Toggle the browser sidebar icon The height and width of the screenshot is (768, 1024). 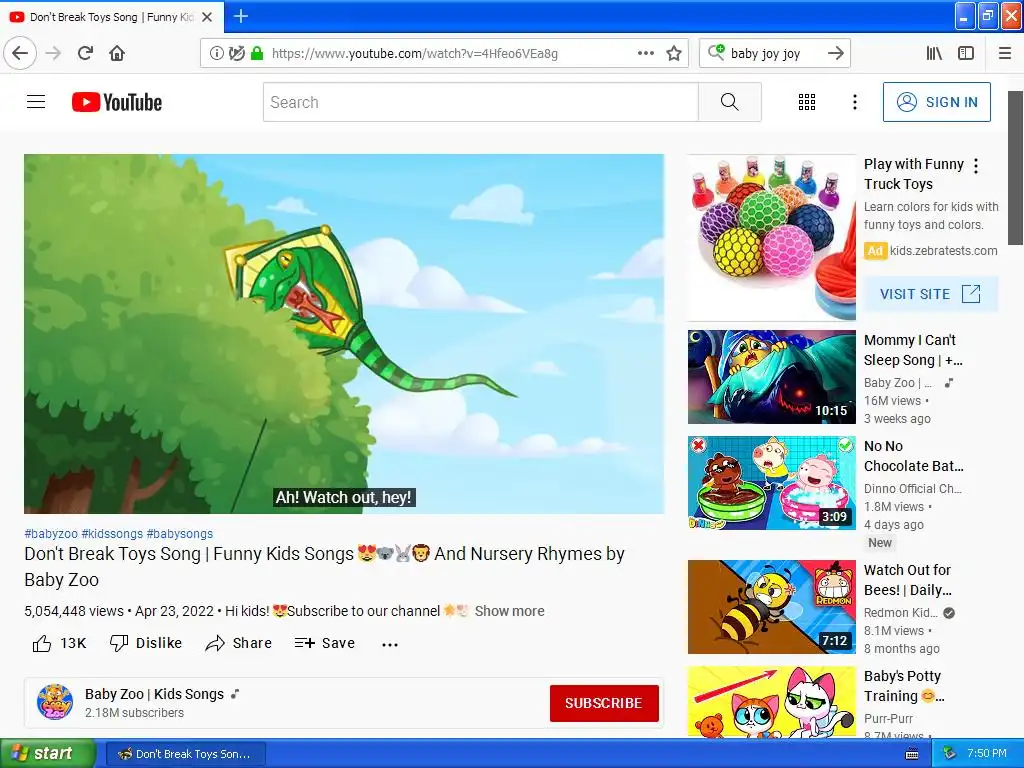point(966,53)
